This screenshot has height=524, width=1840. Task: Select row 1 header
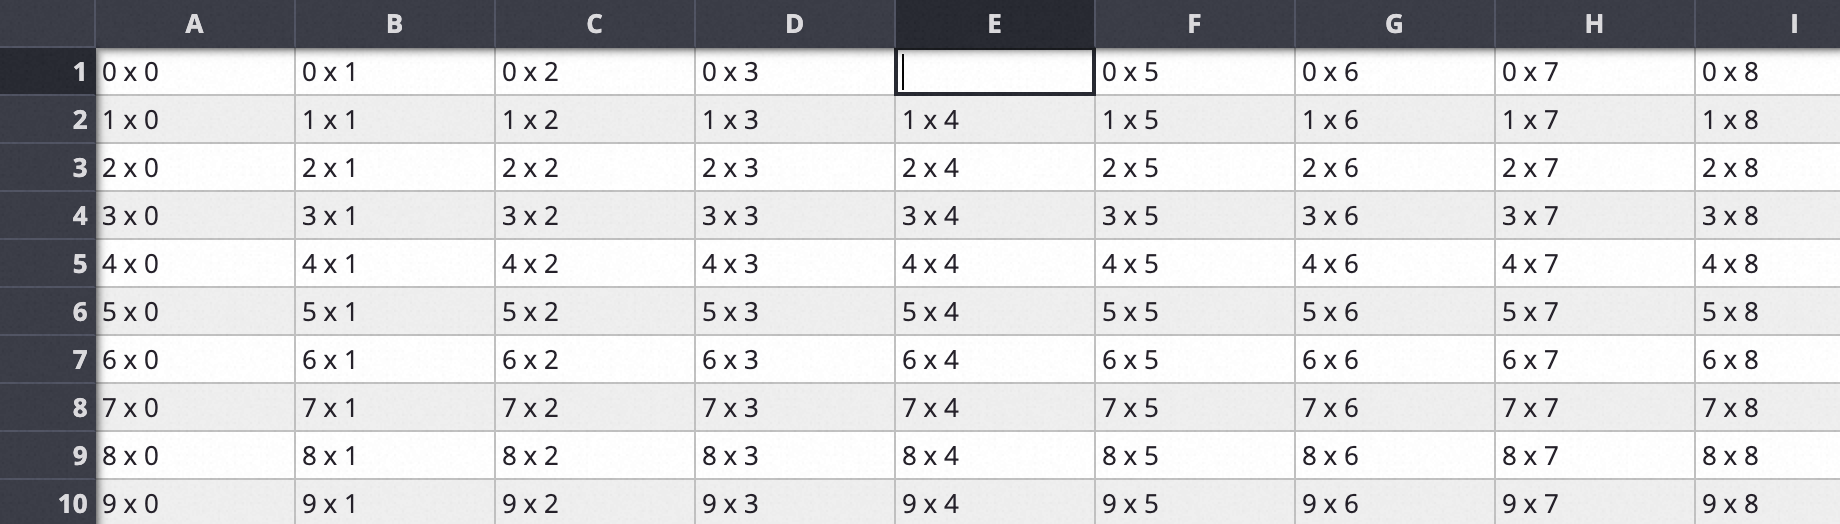click(47, 72)
